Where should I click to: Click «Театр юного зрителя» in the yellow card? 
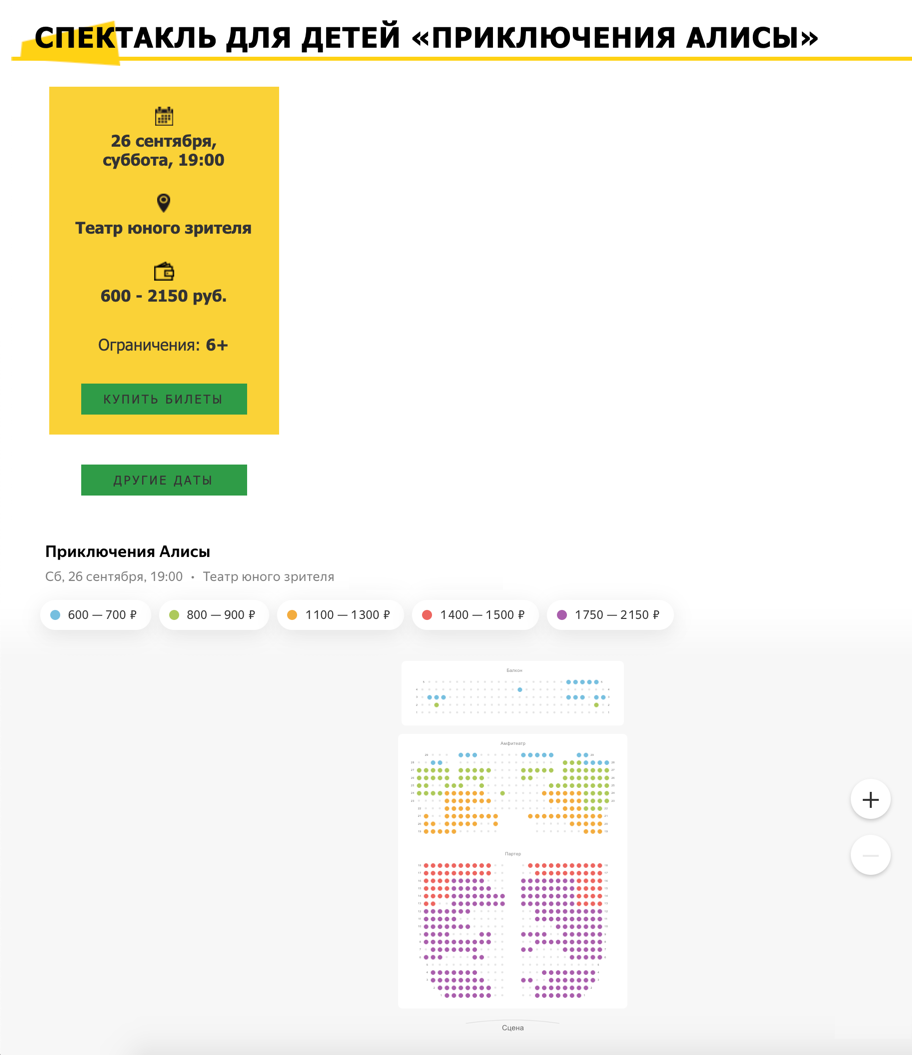[x=164, y=228]
